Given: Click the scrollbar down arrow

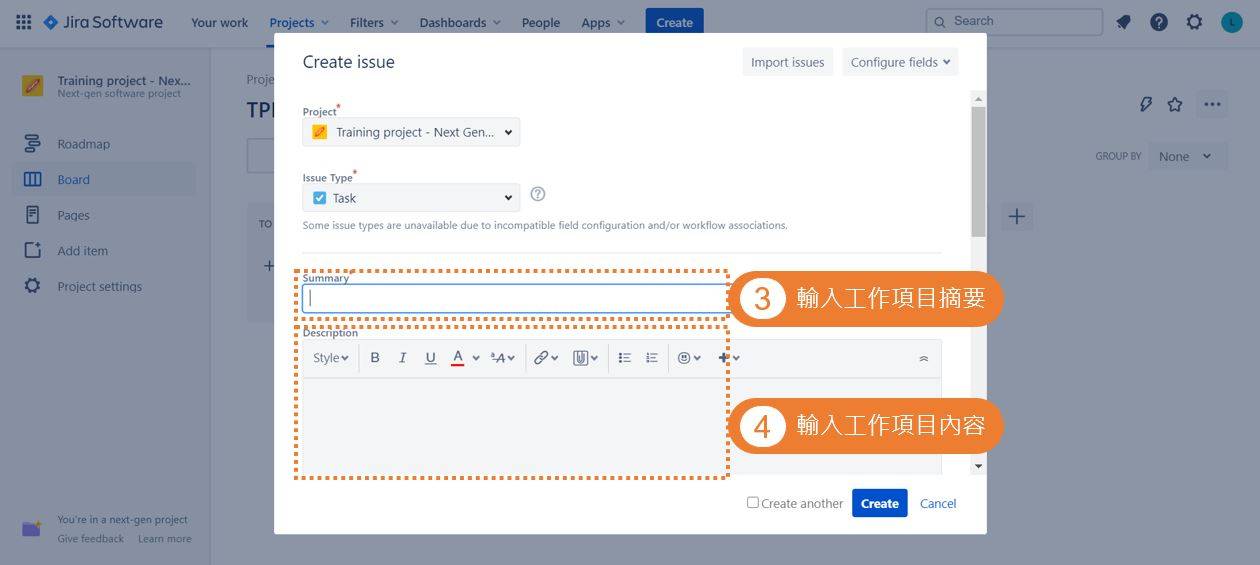Looking at the screenshot, I should (x=978, y=466).
